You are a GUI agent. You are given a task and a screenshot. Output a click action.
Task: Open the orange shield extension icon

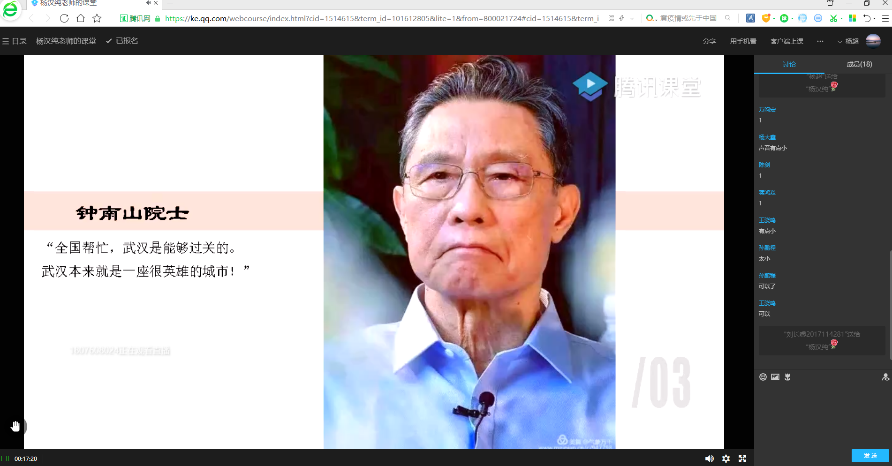[766, 18]
